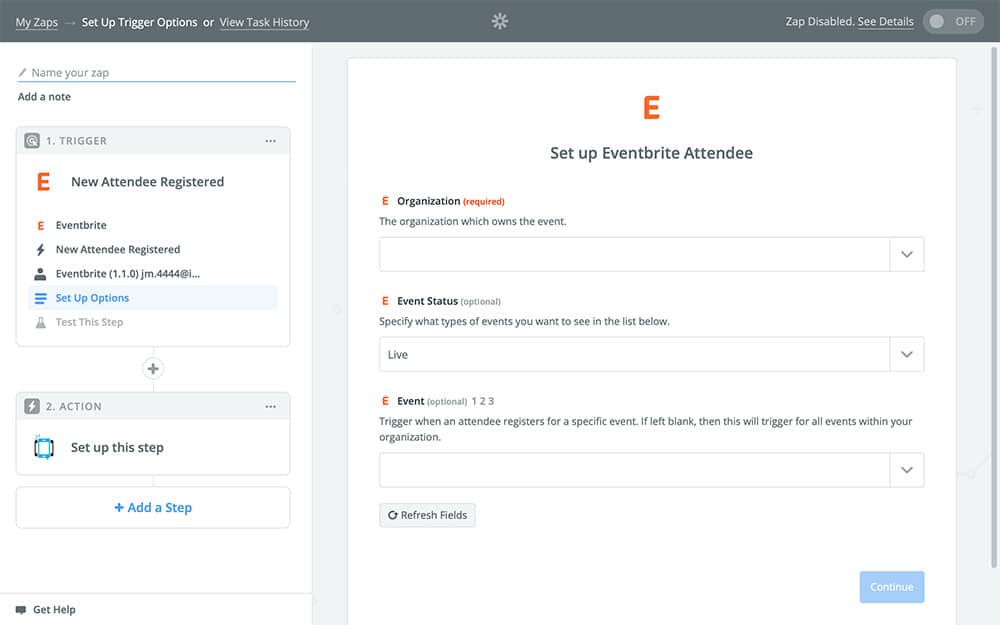Click the large Eventbrite logo above form title
1000x625 pixels.
click(651, 108)
